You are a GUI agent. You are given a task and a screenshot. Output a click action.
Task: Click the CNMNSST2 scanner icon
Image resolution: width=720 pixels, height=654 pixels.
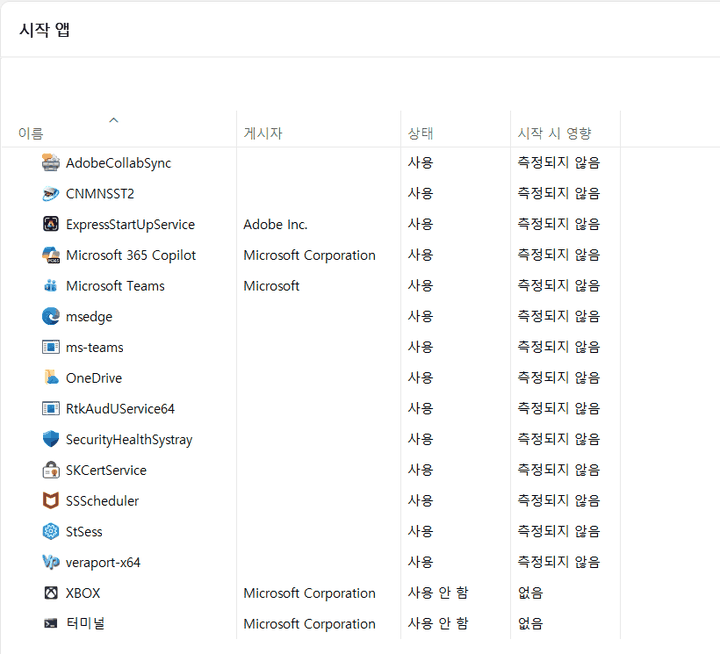[51, 193]
